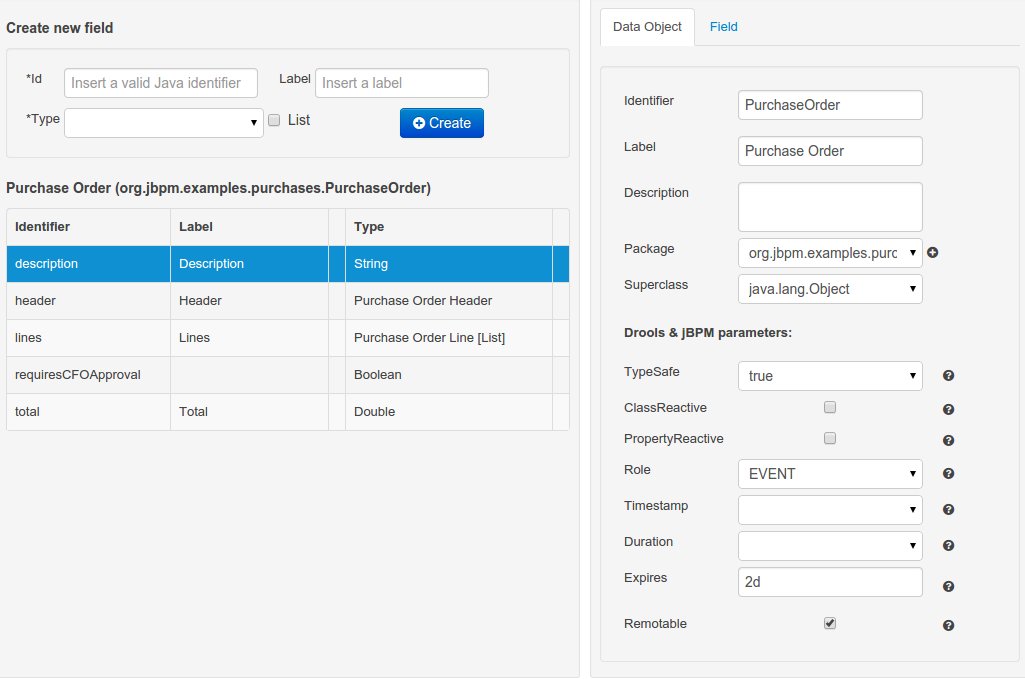The image size is (1025, 679).
Task: Click help icon beside Duration dropdown
Action: [x=948, y=546]
